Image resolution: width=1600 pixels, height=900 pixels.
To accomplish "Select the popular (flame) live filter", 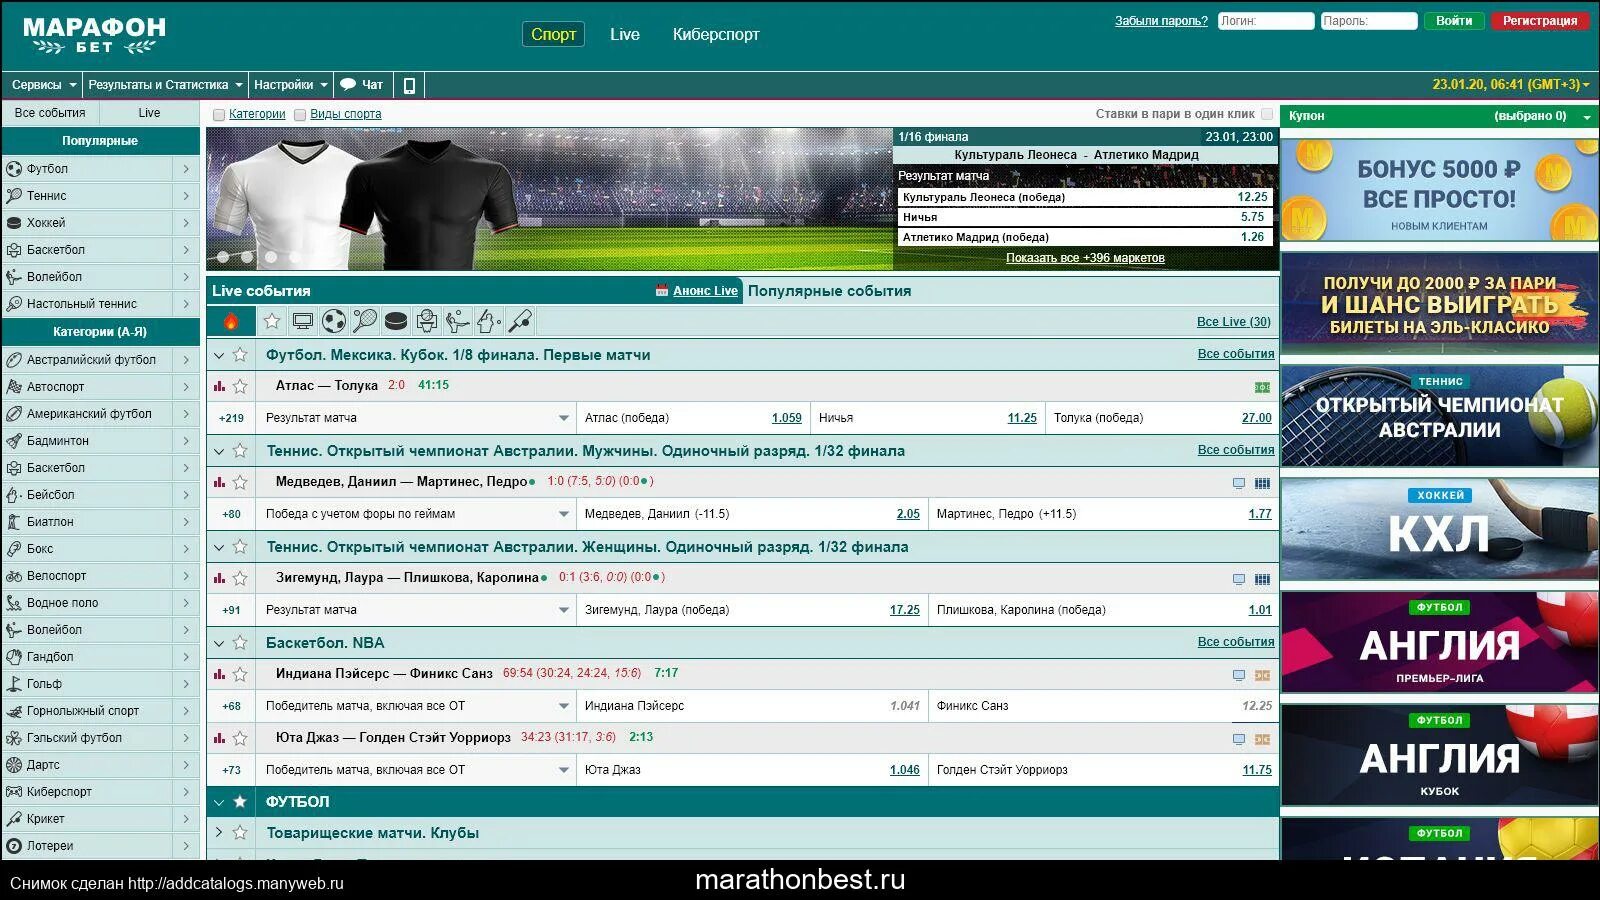I will click(x=231, y=321).
